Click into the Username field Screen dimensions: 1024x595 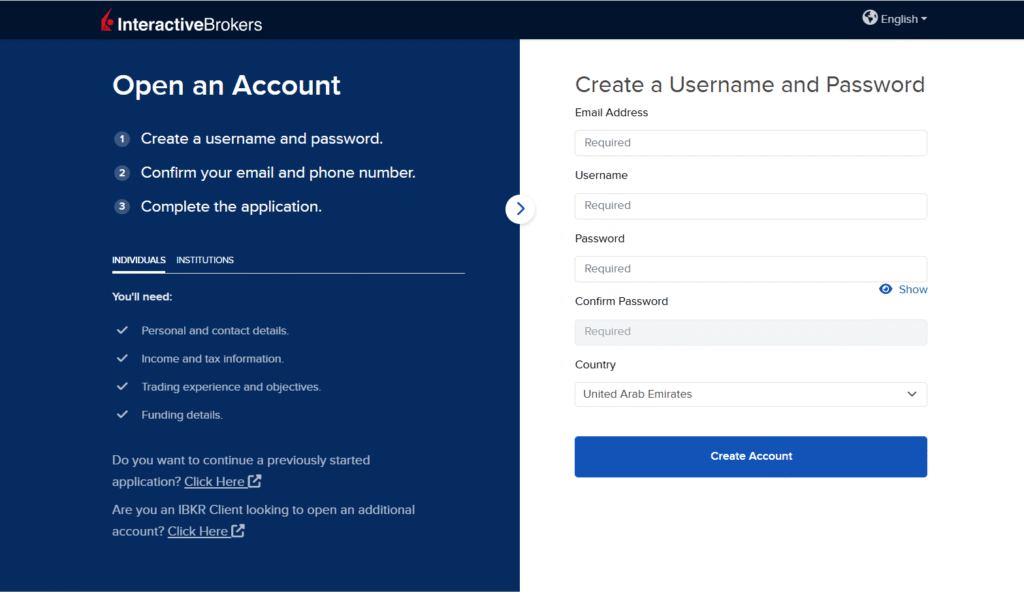point(750,206)
